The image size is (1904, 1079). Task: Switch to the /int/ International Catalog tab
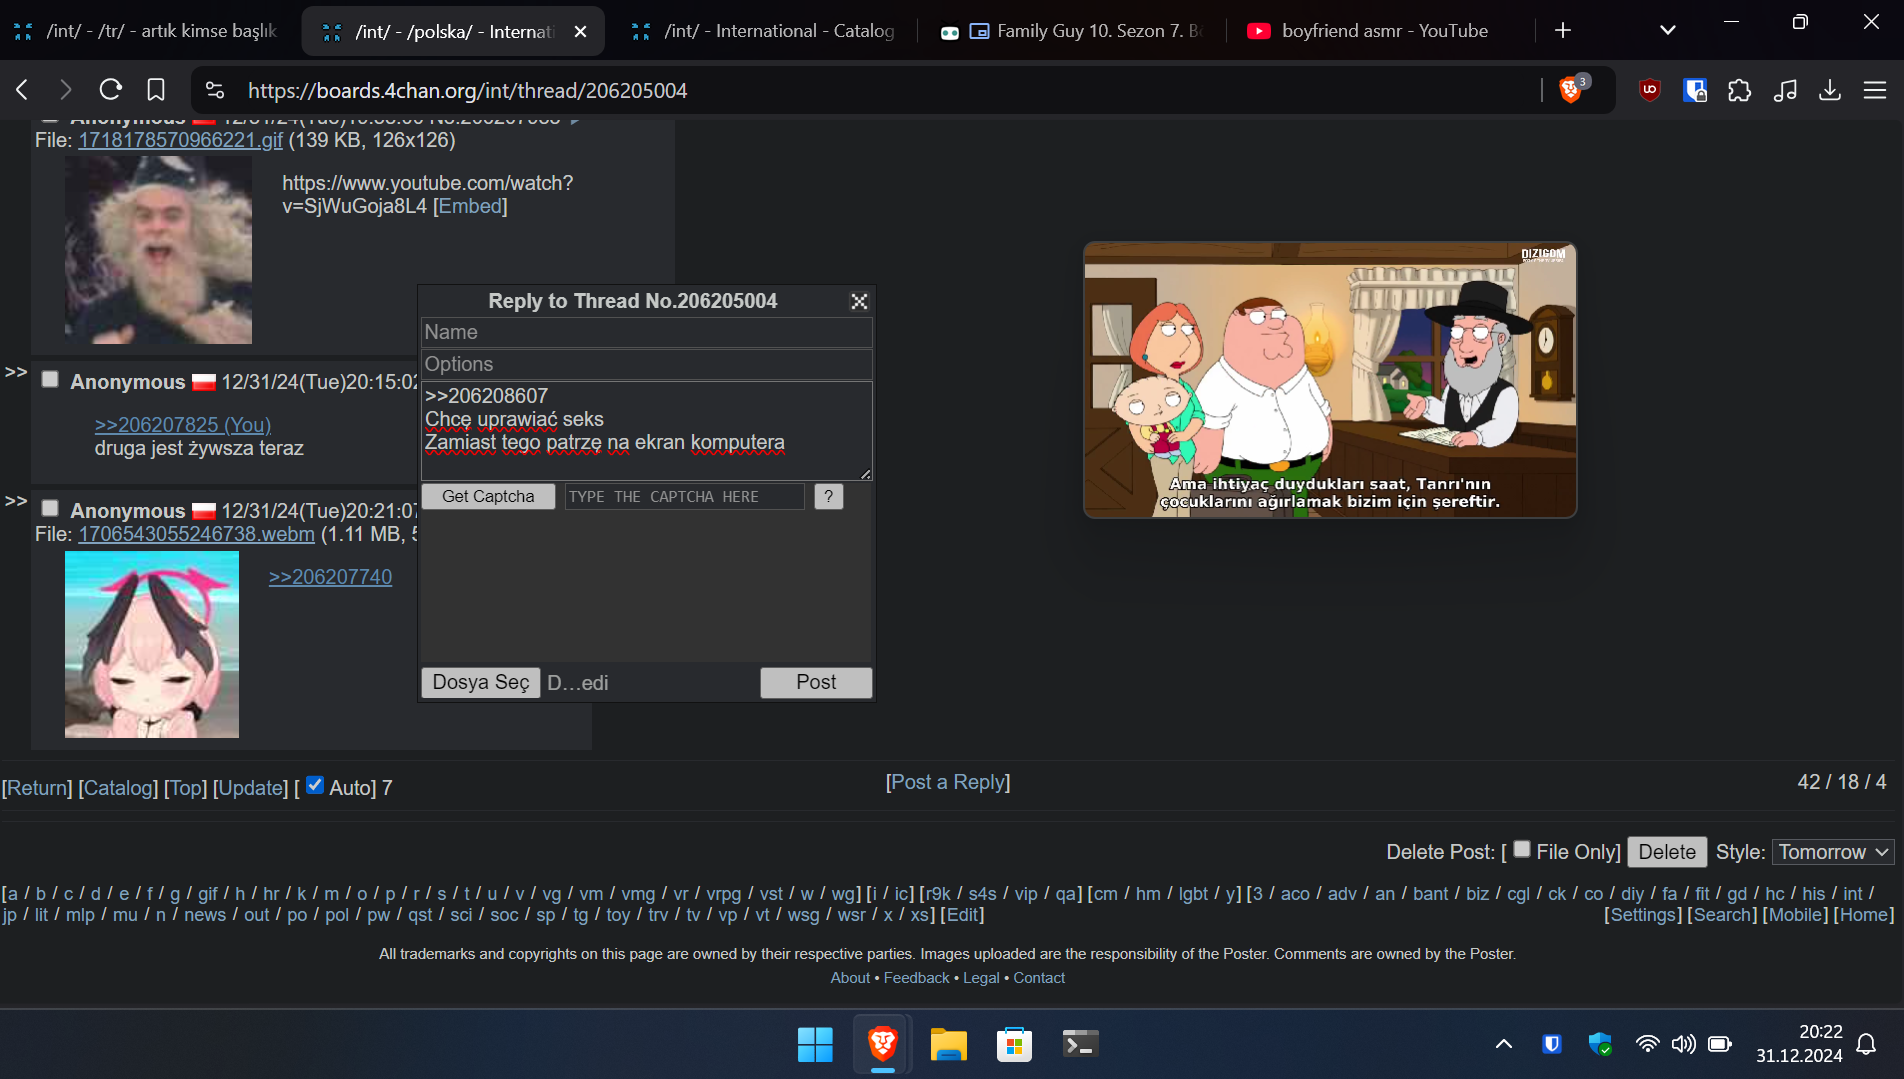pyautogui.click(x=763, y=31)
